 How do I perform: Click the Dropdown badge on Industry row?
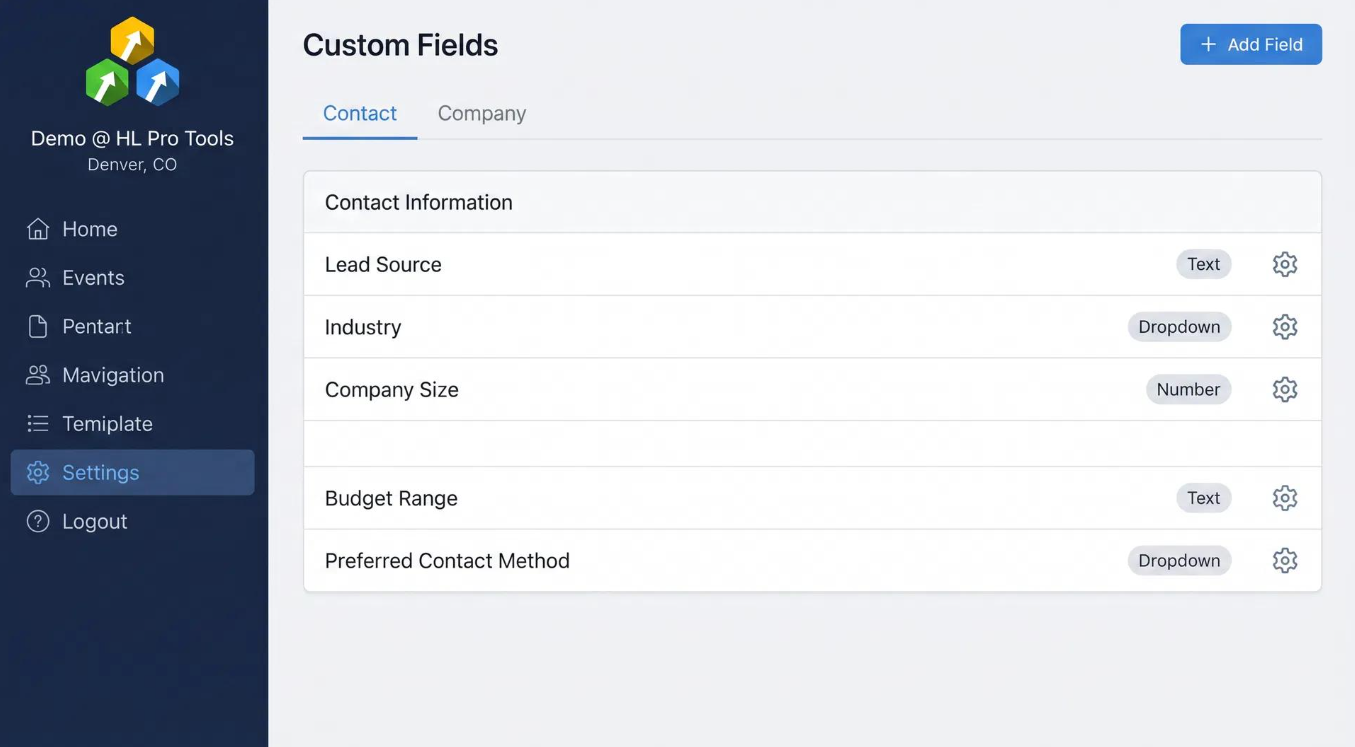pos(1179,327)
